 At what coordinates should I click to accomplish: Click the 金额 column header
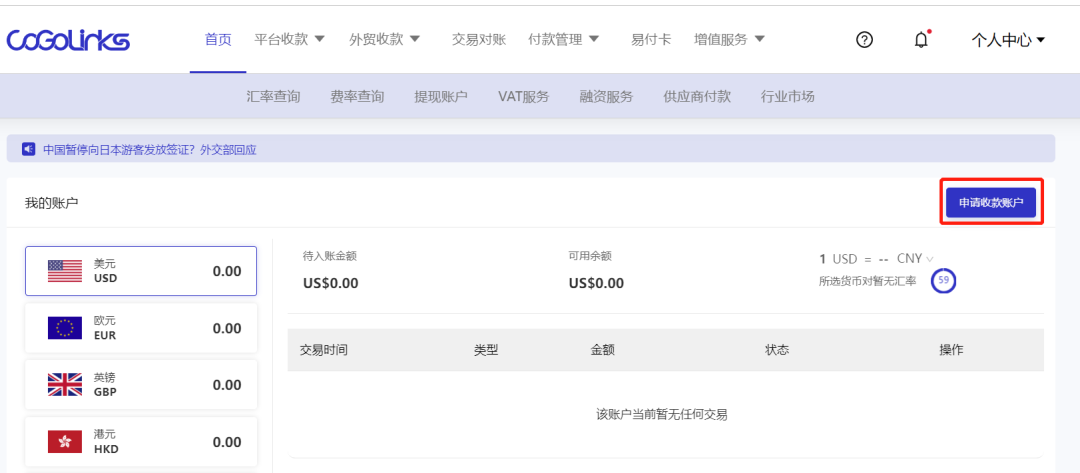(x=603, y=350)
